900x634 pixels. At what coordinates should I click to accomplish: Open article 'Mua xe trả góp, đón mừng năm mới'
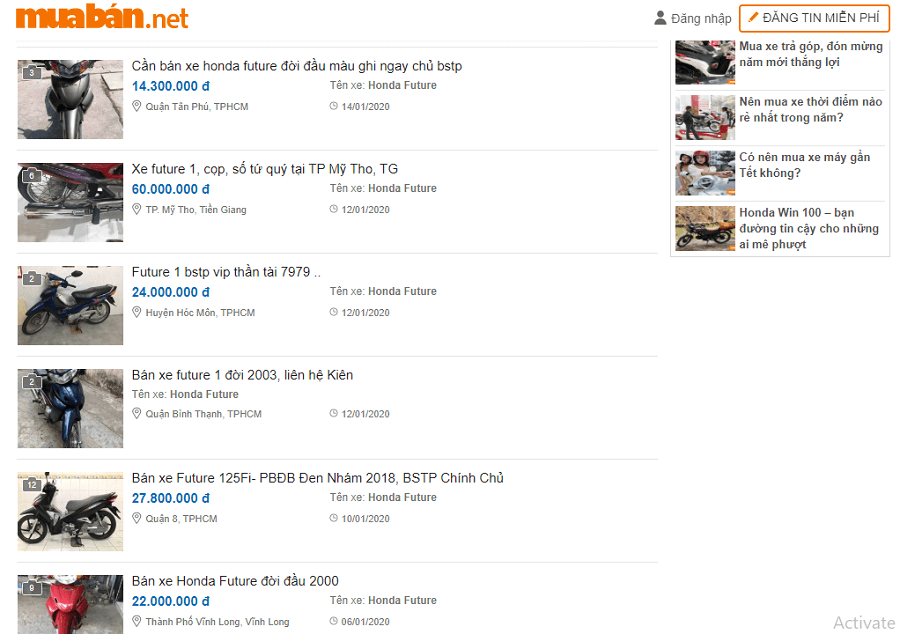[811, 54]
